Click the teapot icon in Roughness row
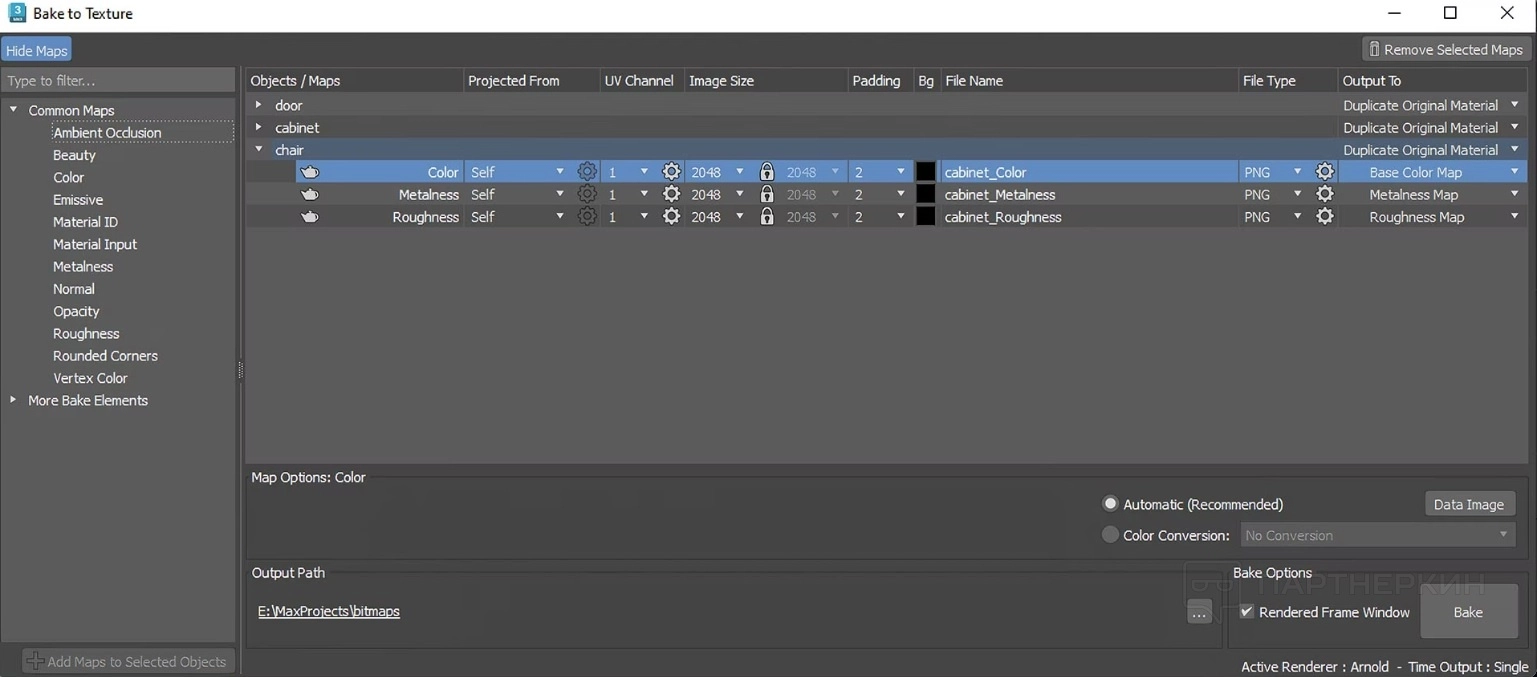The width and height of the screenshot is (1537, 677). coord(310,217)
